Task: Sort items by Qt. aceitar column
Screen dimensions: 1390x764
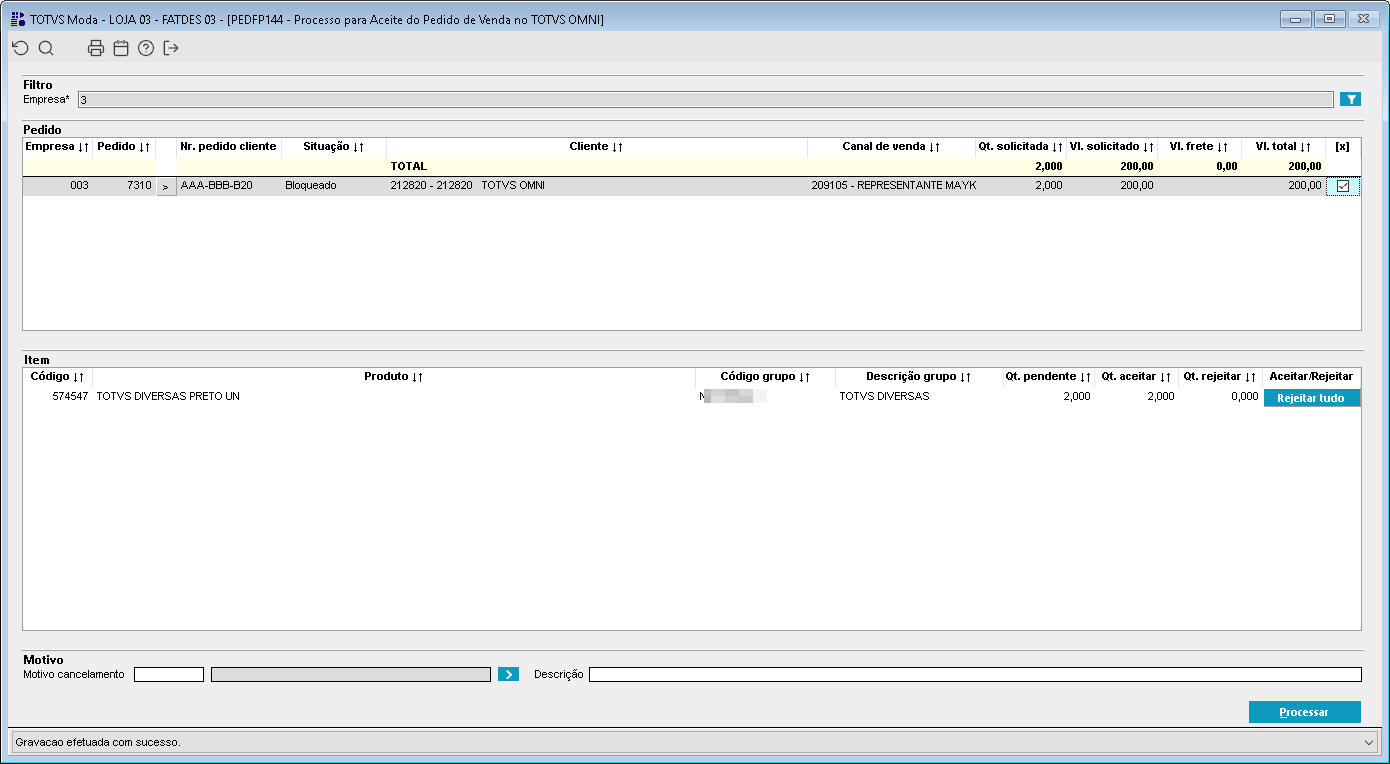Action: [1136, 377]
